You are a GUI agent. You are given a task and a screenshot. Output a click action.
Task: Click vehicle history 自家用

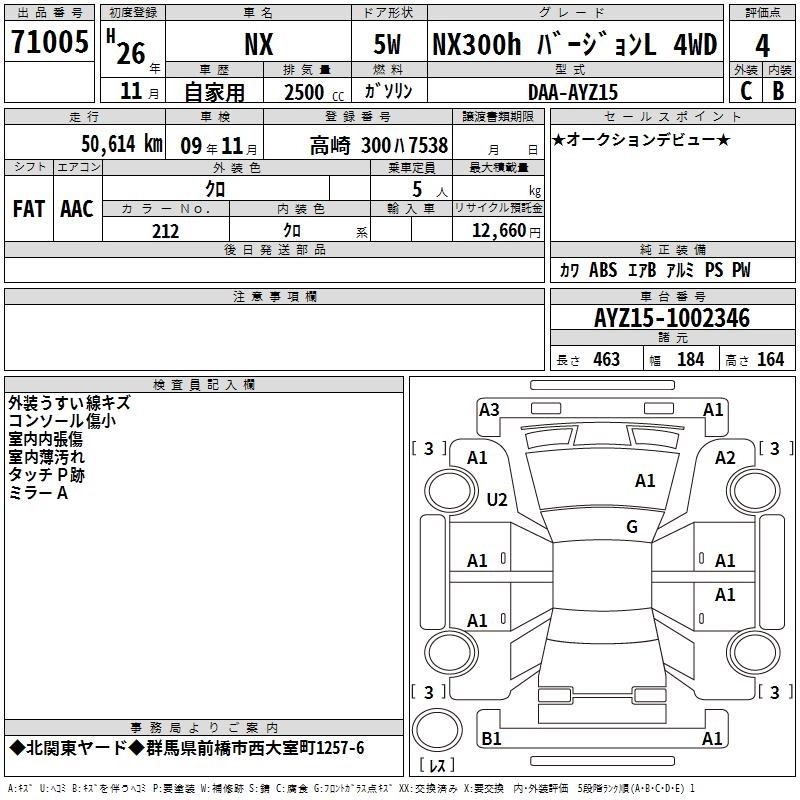[x=214, y=92]
